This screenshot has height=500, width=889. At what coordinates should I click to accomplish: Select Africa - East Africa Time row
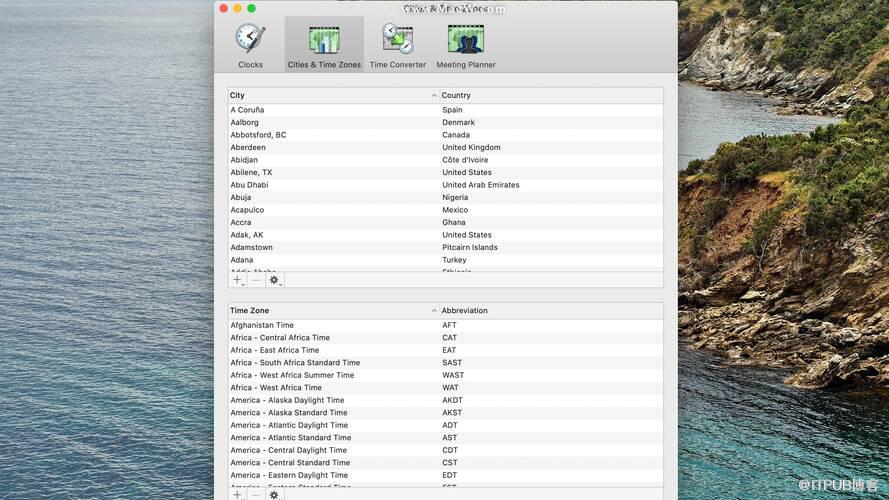point(446,350)
